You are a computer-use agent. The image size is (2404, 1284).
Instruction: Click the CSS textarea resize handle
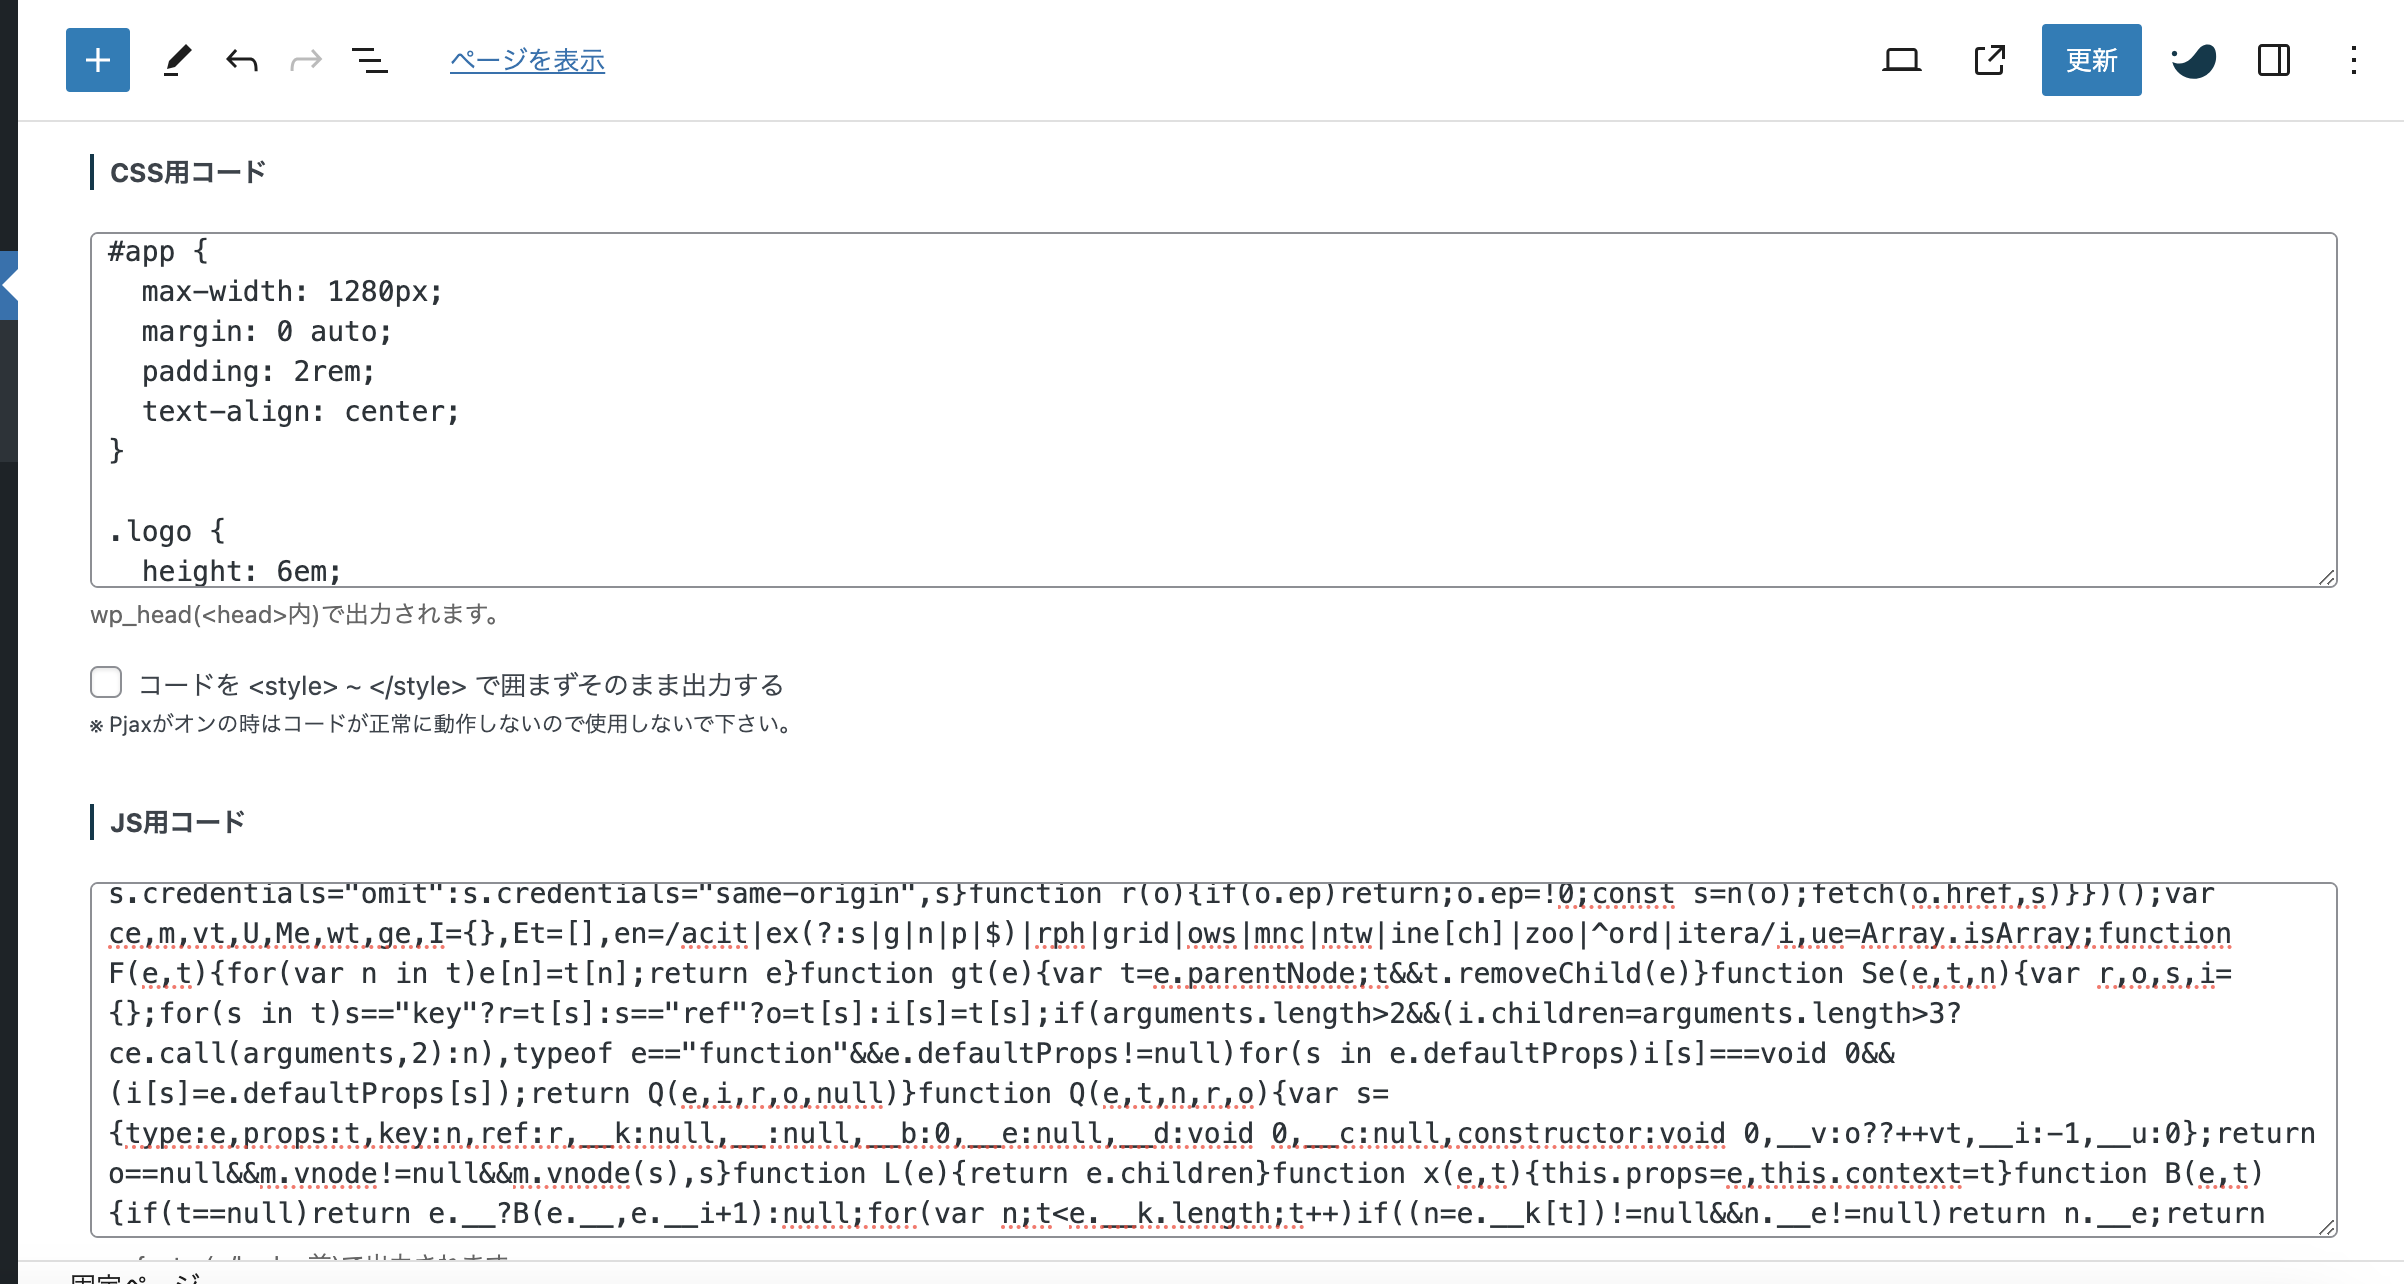pyautogui.click(x=2327, y=578)
